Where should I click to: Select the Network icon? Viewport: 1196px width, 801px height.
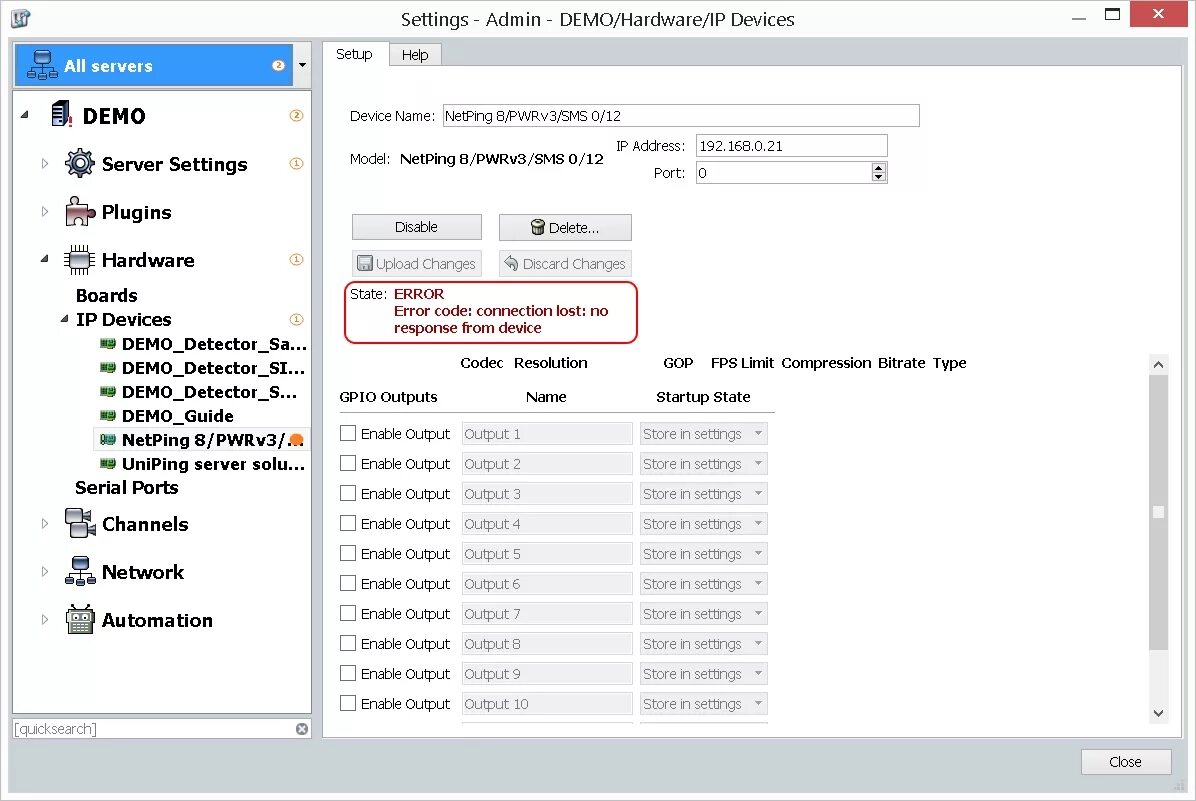click(79, 571)
